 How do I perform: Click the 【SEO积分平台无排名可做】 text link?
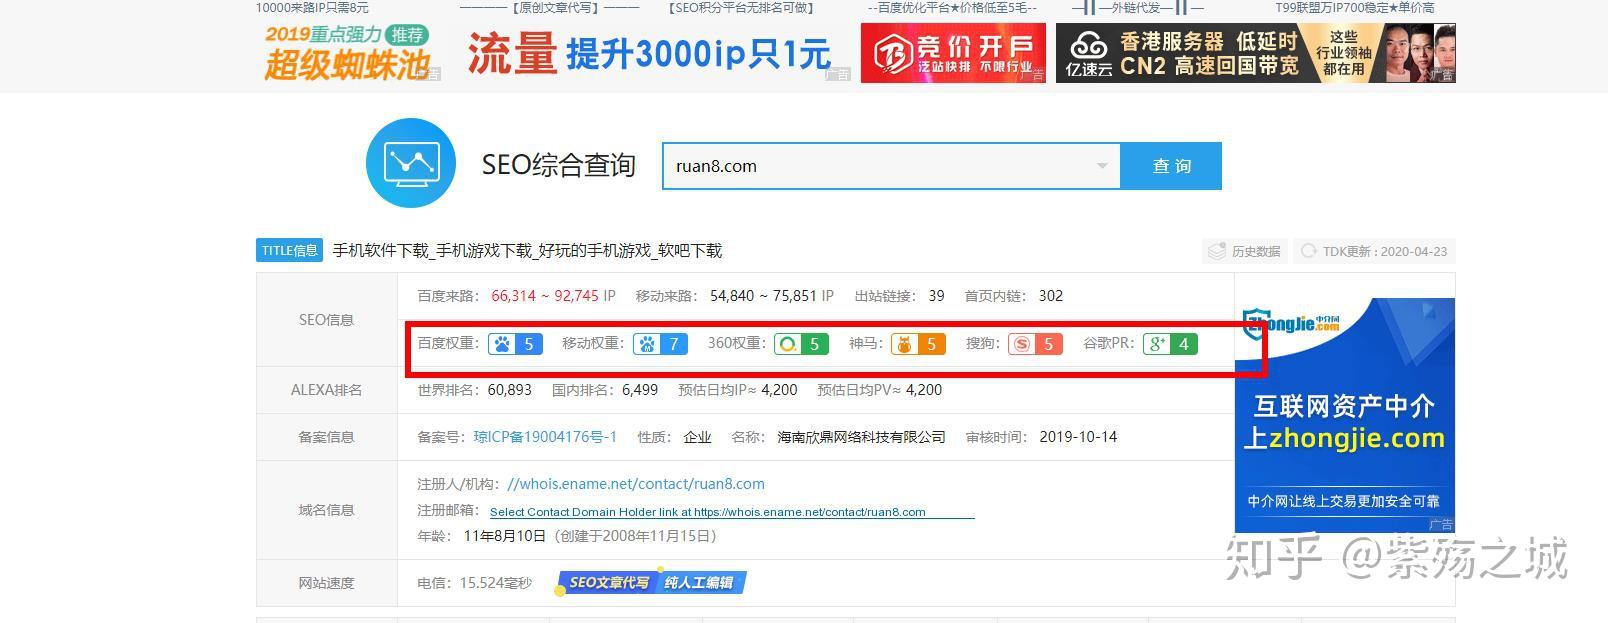pos(741,8)
